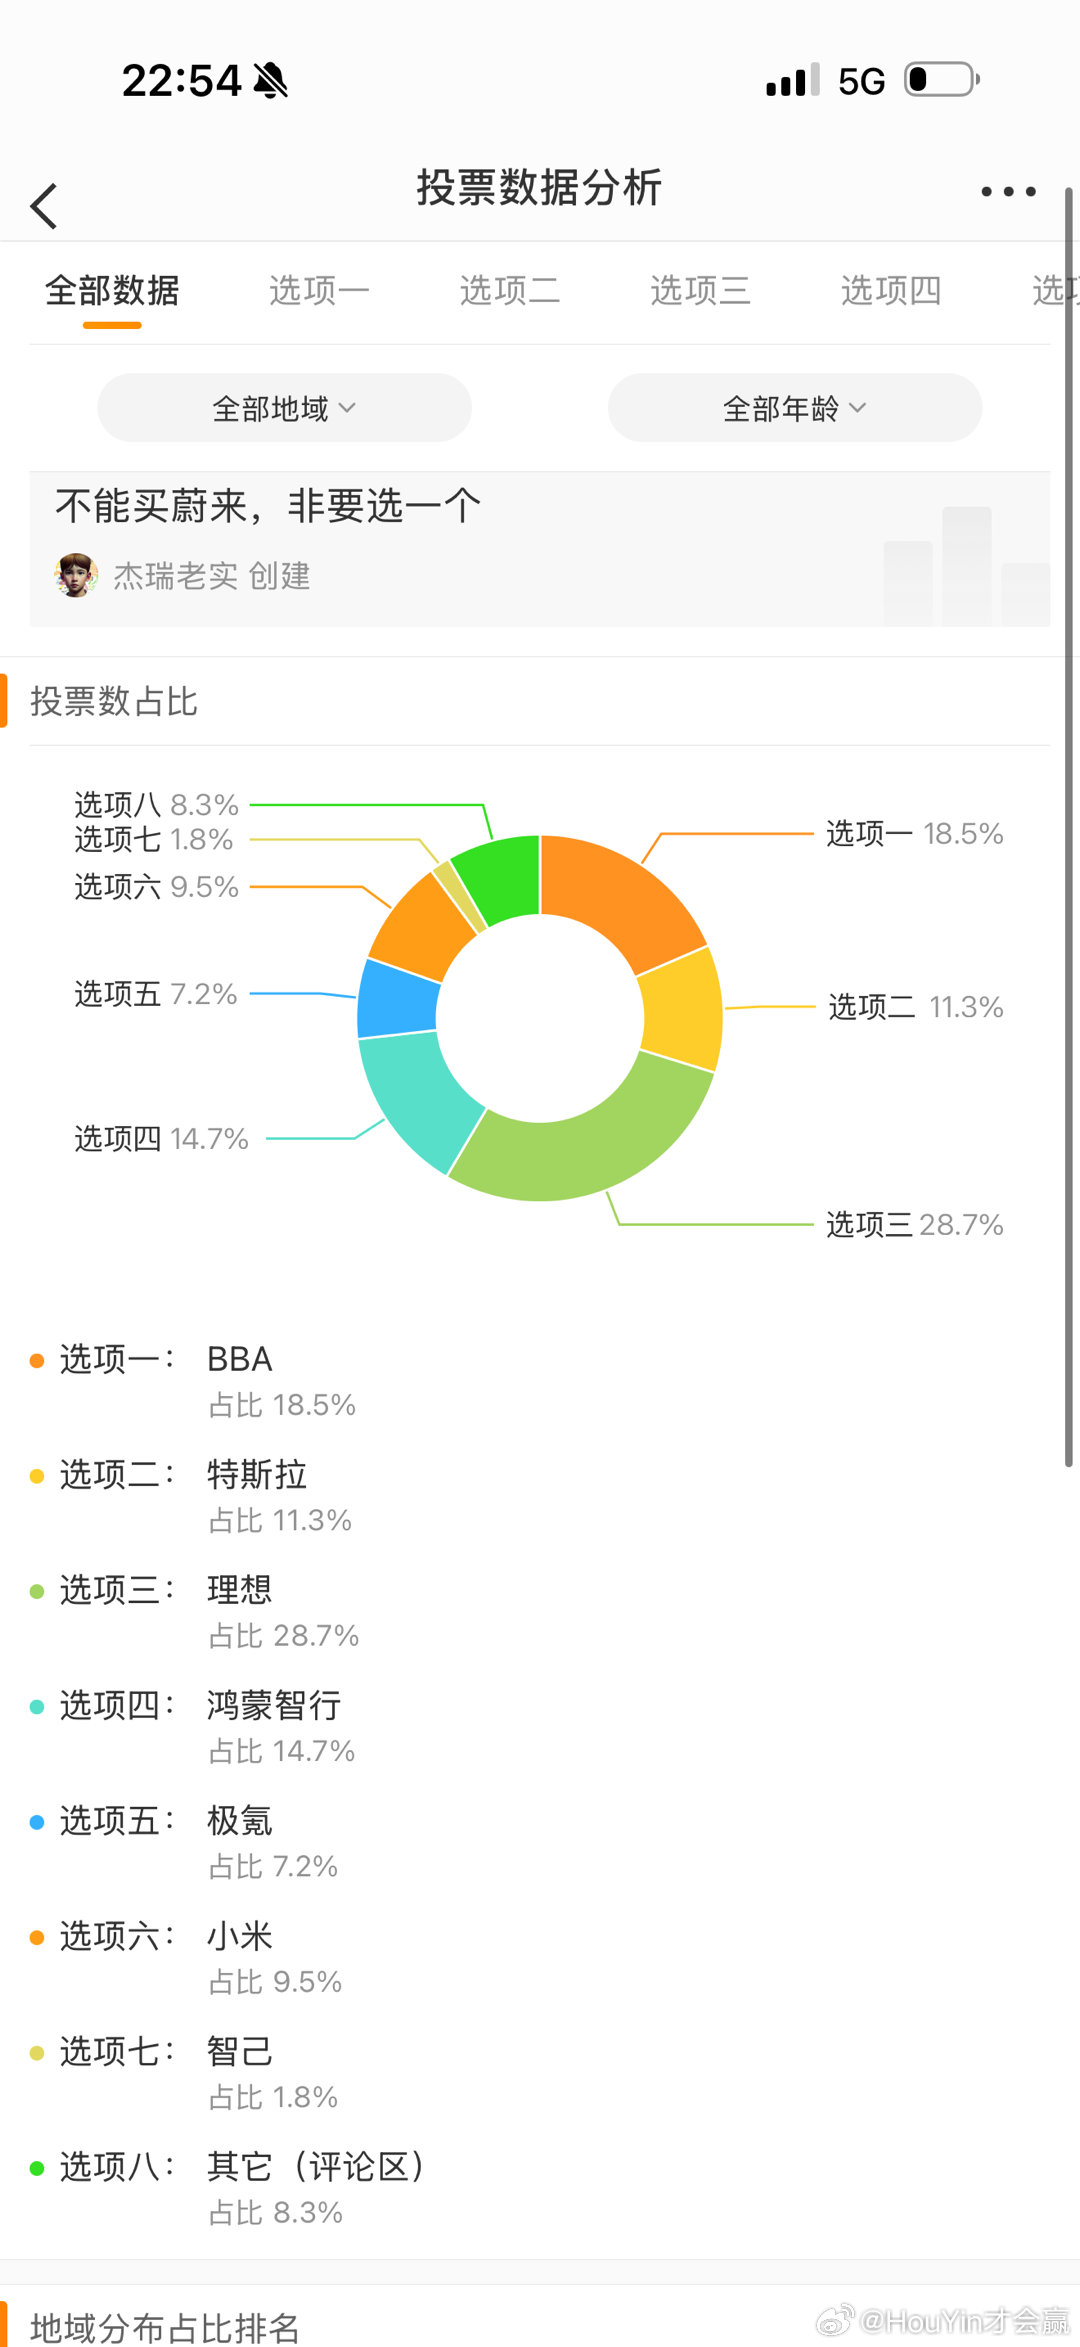Click the creator avatar of 杰瑞老实
The width and height of the screenshot is (1080, 2347).
tap(78, 576)
